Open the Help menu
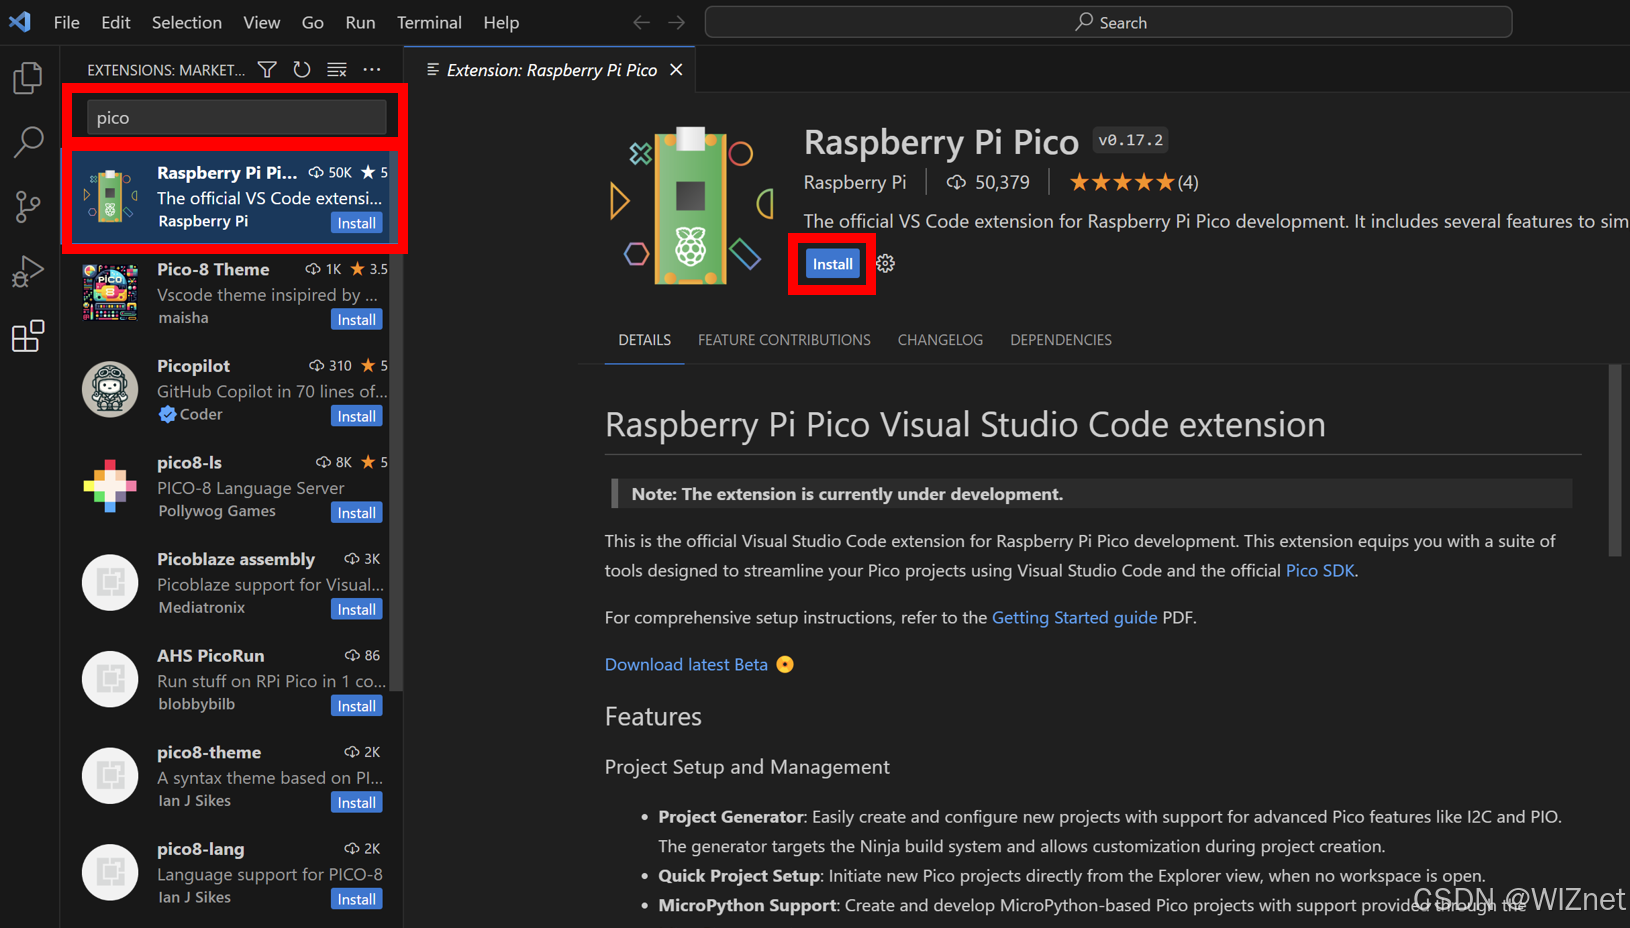The height and width of the screenshot is (928, 1630). (501, 22)
